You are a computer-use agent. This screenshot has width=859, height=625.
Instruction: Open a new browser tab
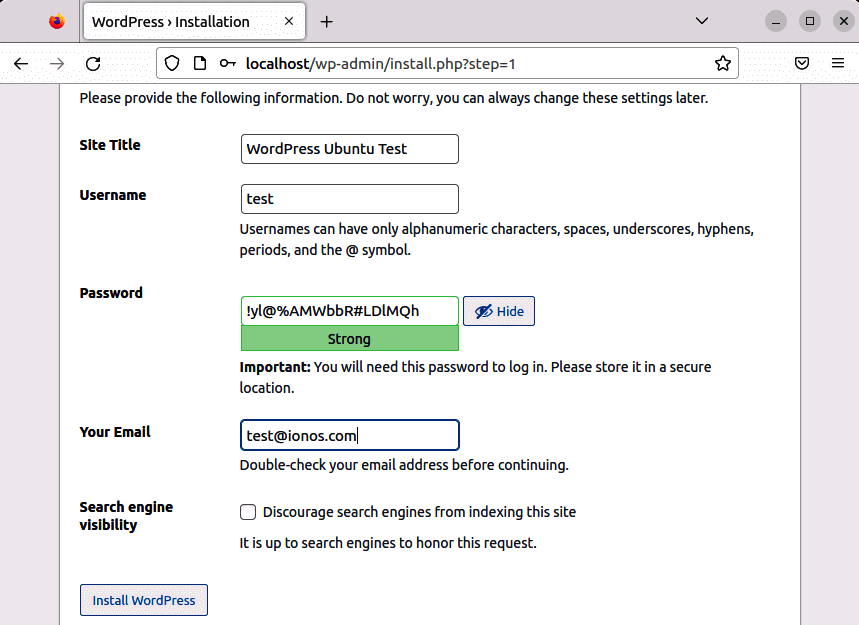click(327, 22)
